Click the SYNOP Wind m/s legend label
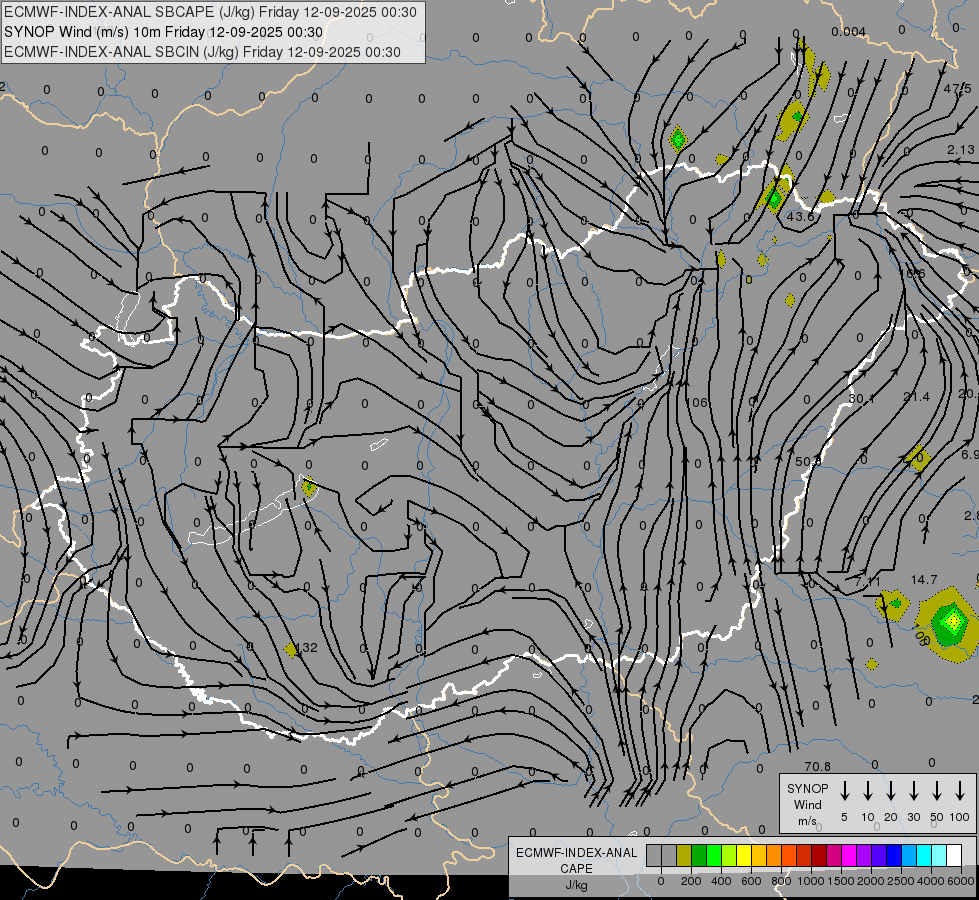Image resolution: width=979 pixels, height=900 pixels. coord(807,804)
